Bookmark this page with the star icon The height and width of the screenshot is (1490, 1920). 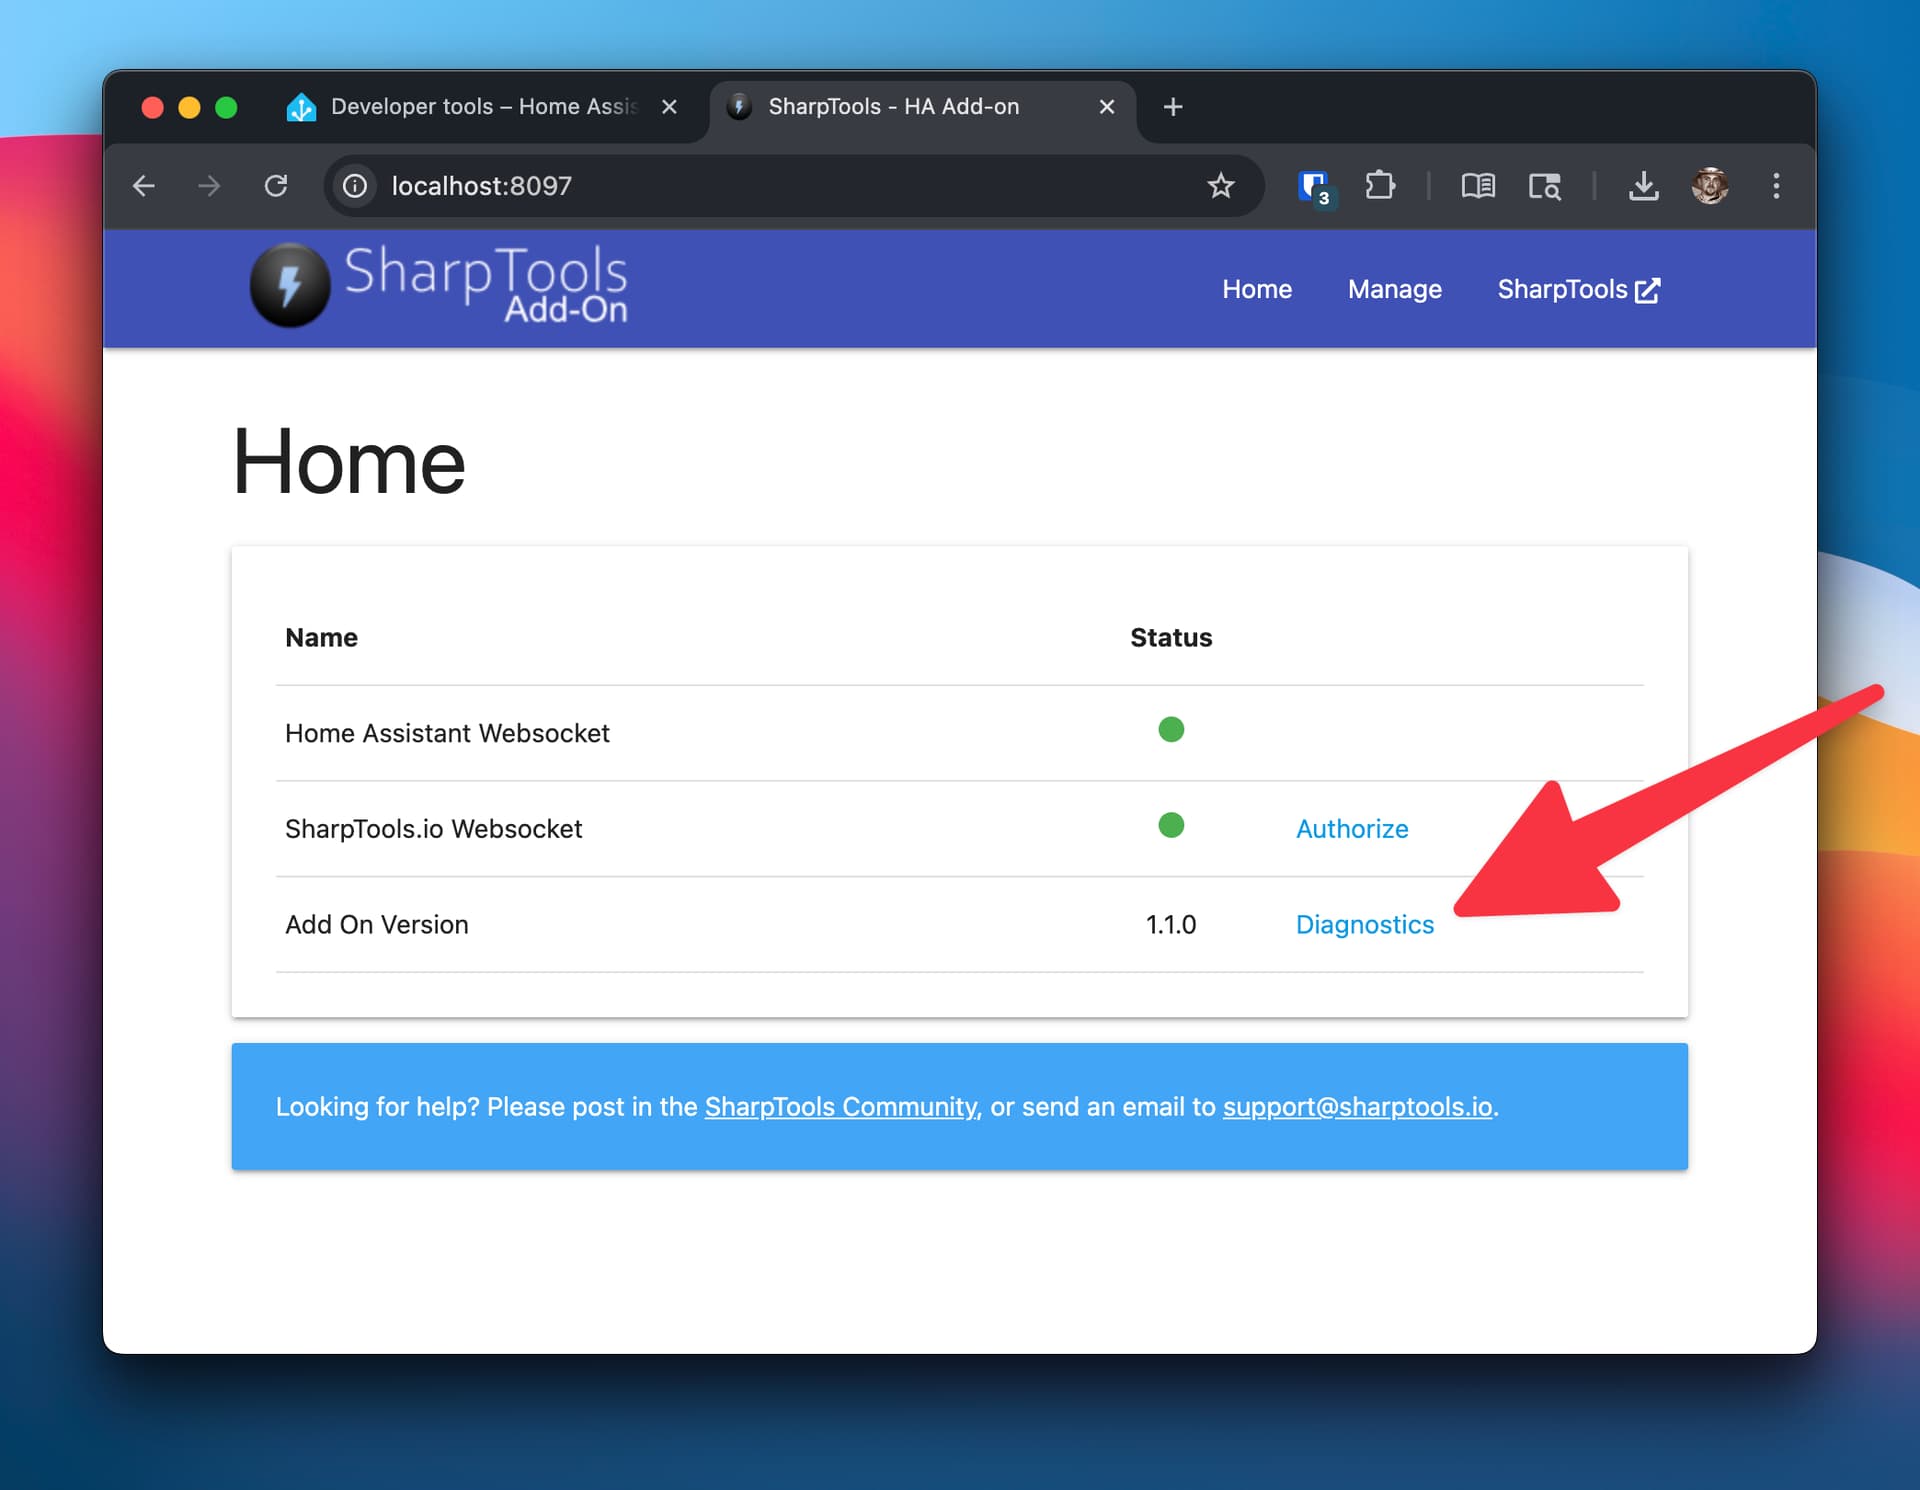(1221, 186)
